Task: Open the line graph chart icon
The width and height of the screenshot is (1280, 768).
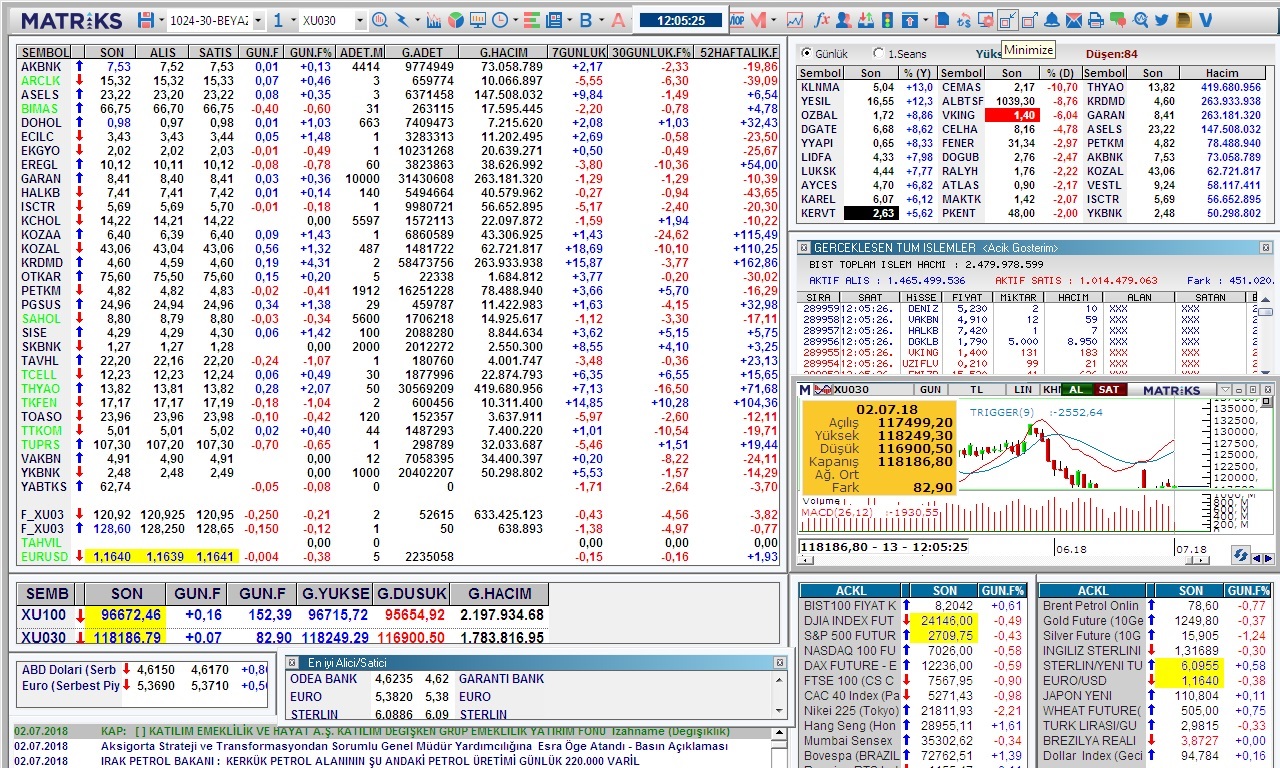Action: [795, 20]
